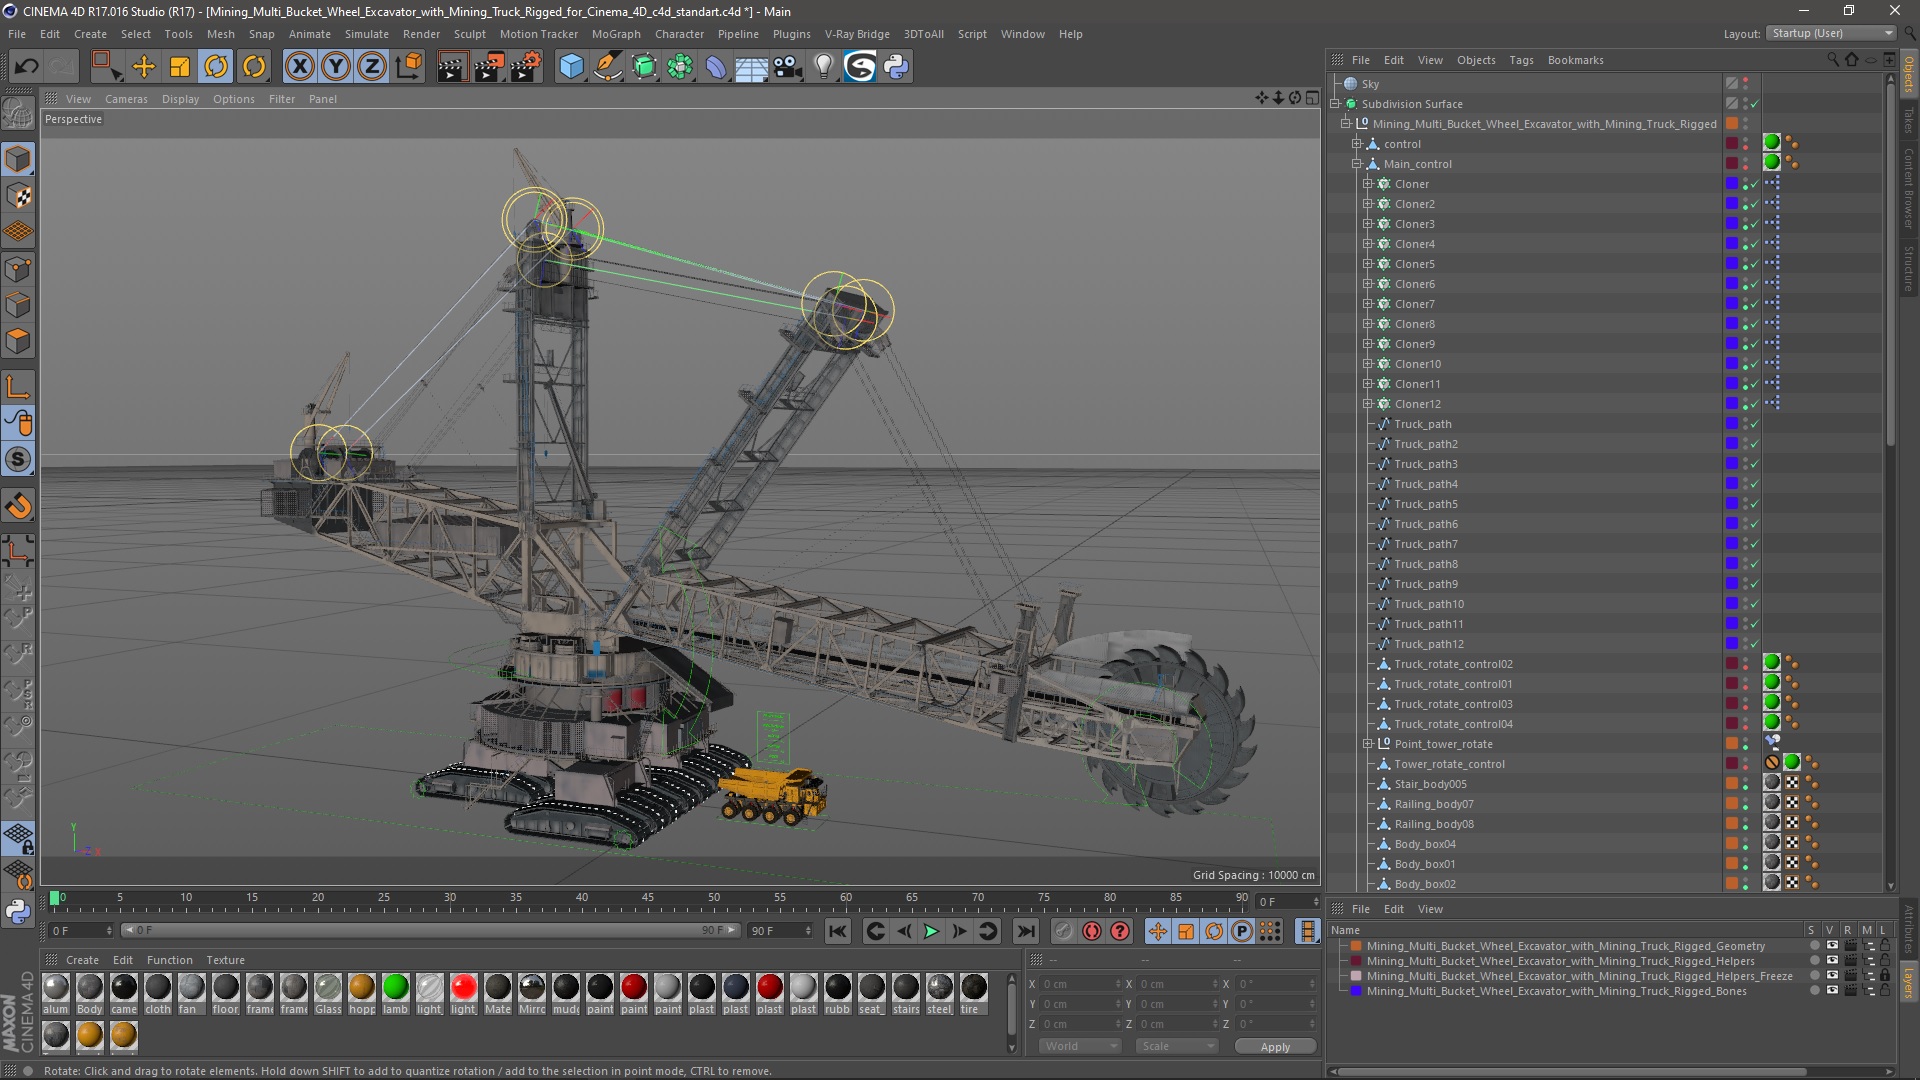Click frame 45 on the timeline ruler

click(x=648, y=898)
